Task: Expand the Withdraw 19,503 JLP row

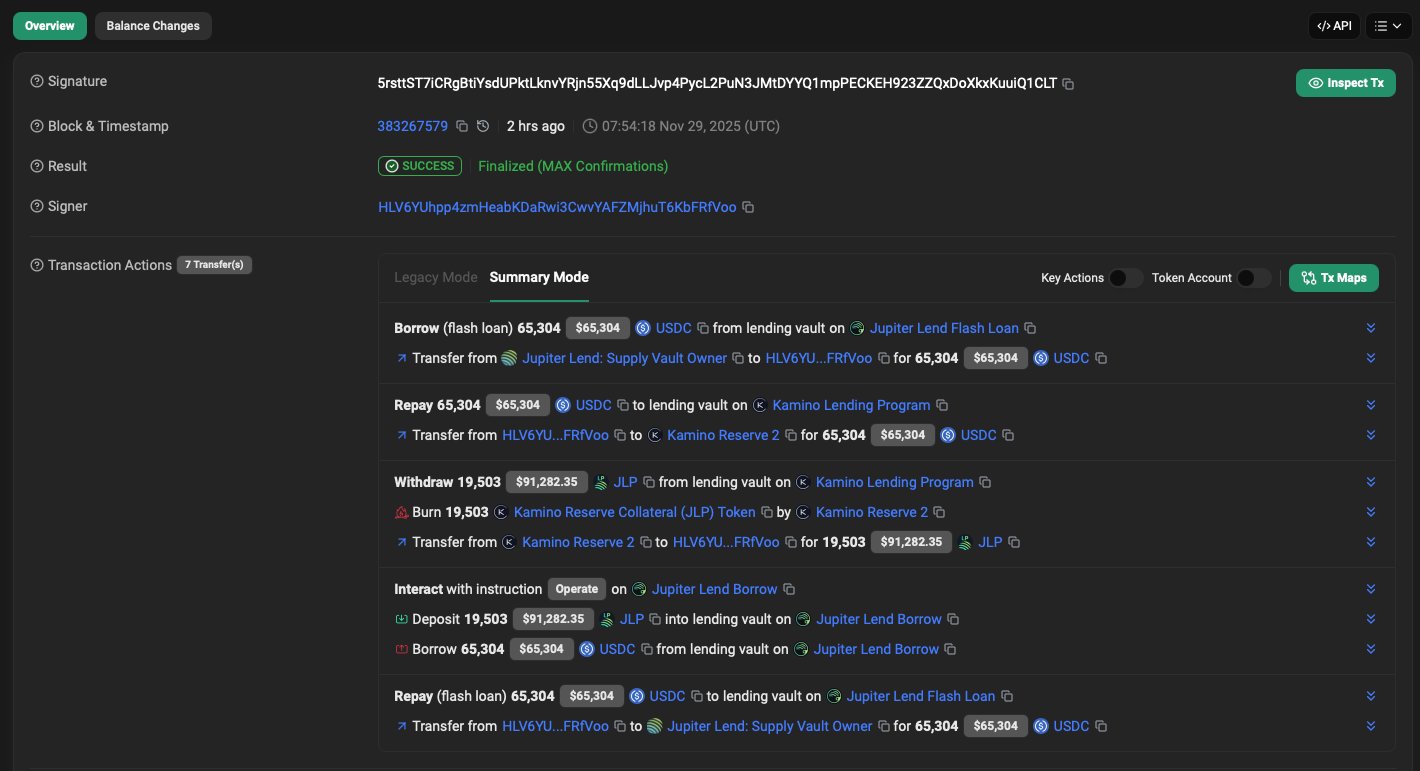Action: (x=1371, y=482)
